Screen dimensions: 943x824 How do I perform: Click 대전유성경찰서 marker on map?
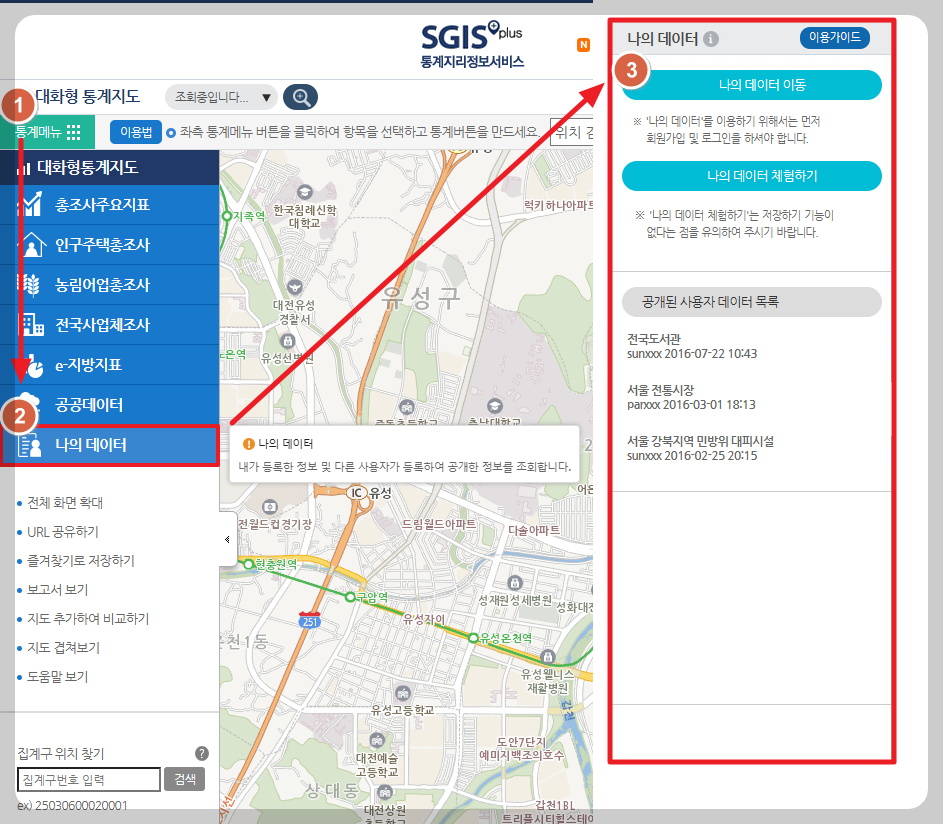(x=295, y=286)
